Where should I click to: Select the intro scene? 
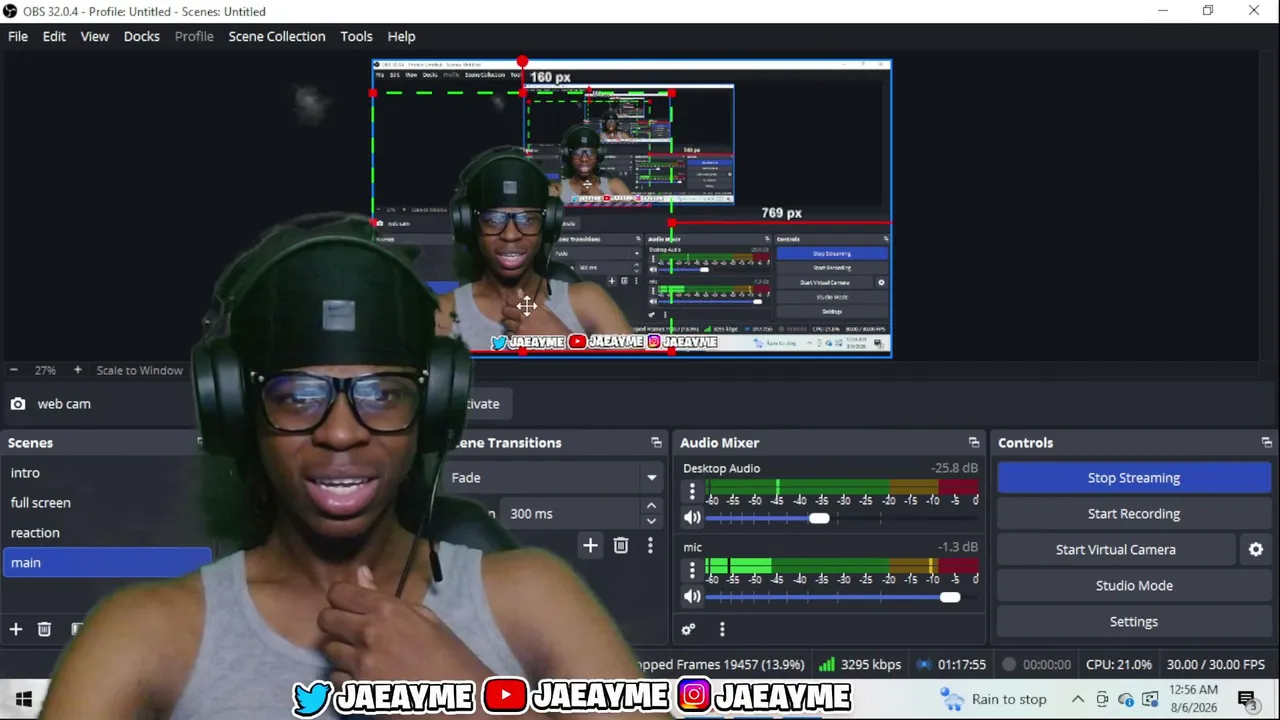(106, 472)
